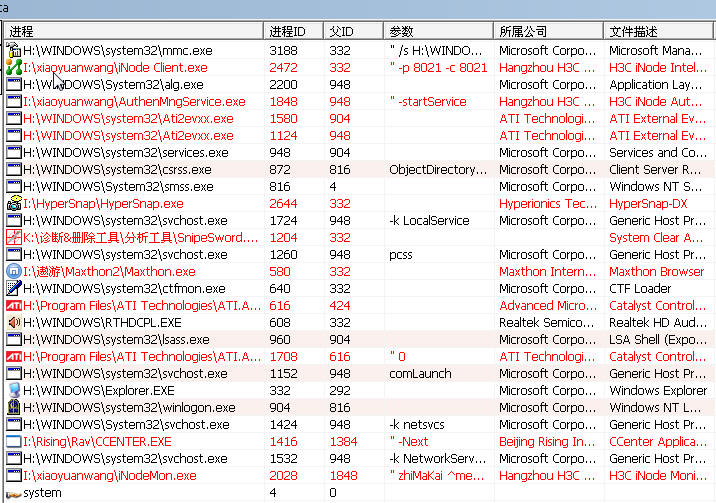Click the csrss.exe process icon
The image size is (716, 503).
pos(14,169)
